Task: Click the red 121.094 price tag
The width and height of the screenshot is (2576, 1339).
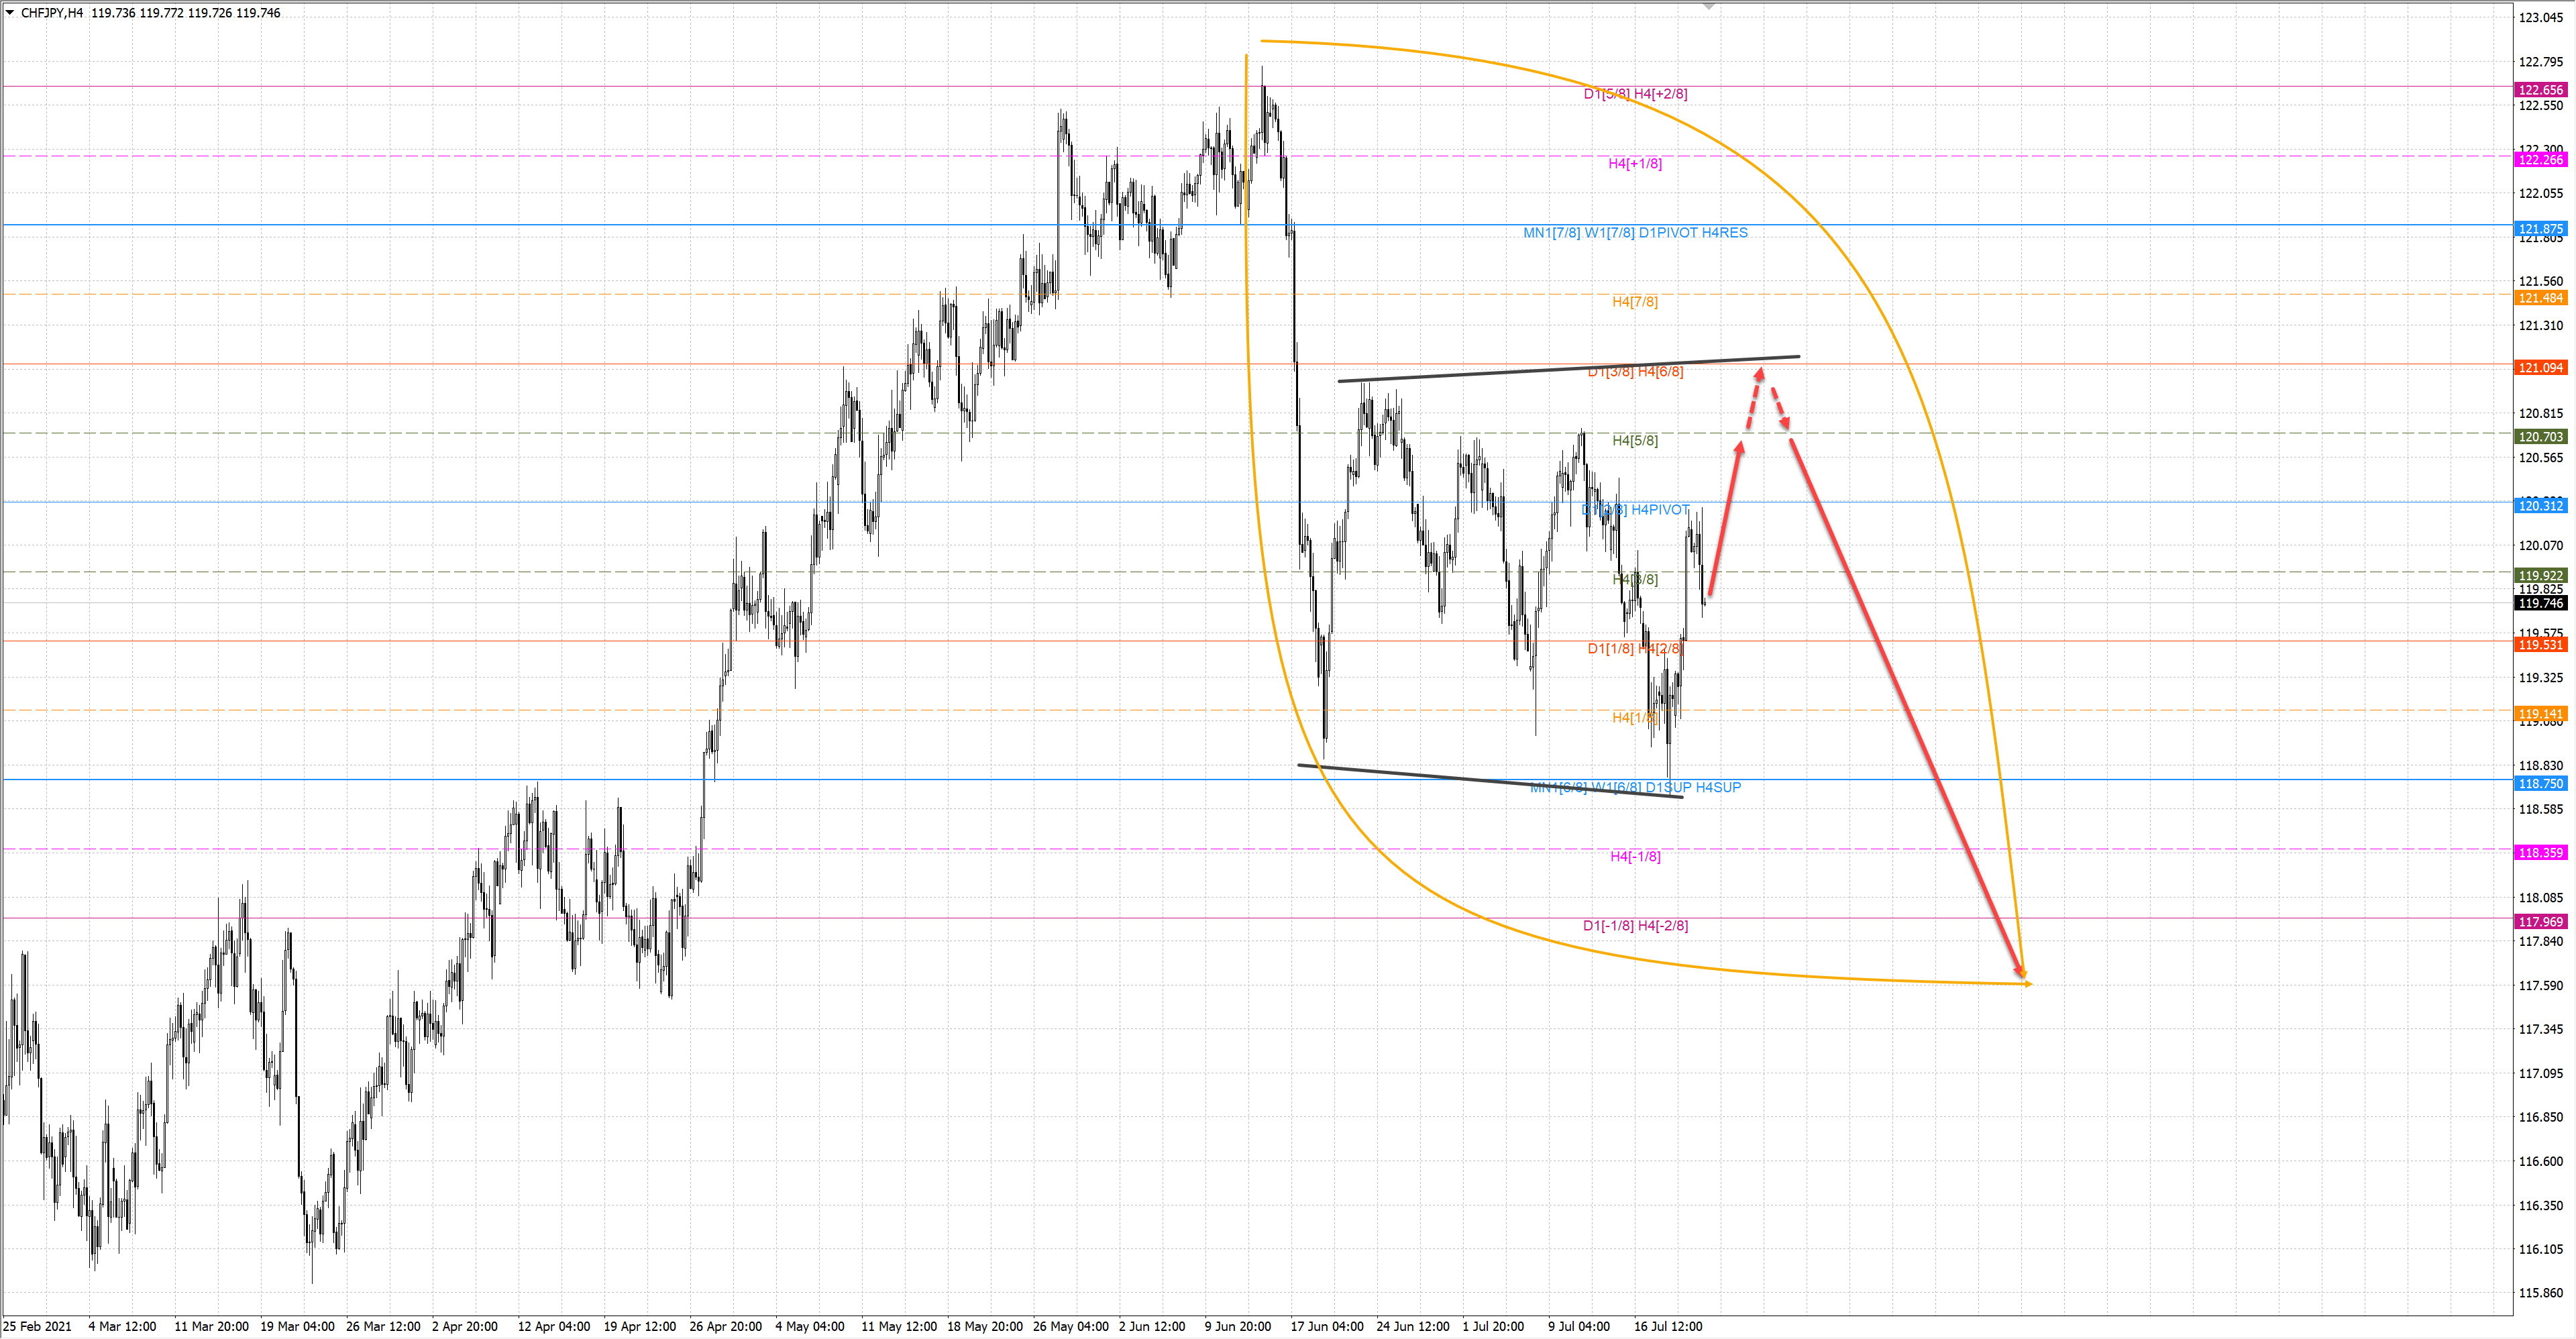Action: click(x=2540, y=368)
